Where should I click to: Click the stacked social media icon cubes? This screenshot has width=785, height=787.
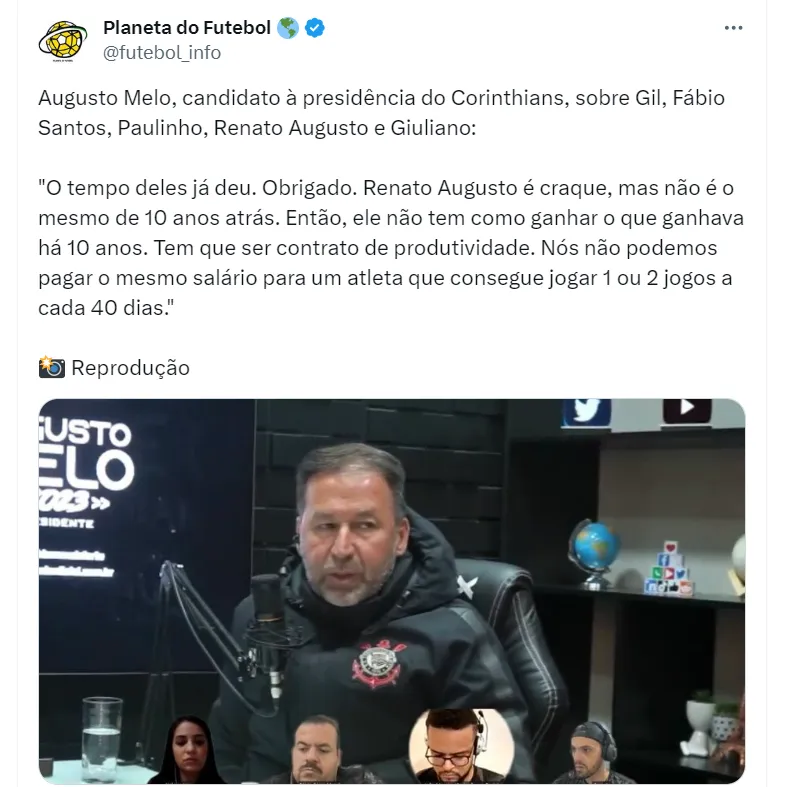(670, 569)
